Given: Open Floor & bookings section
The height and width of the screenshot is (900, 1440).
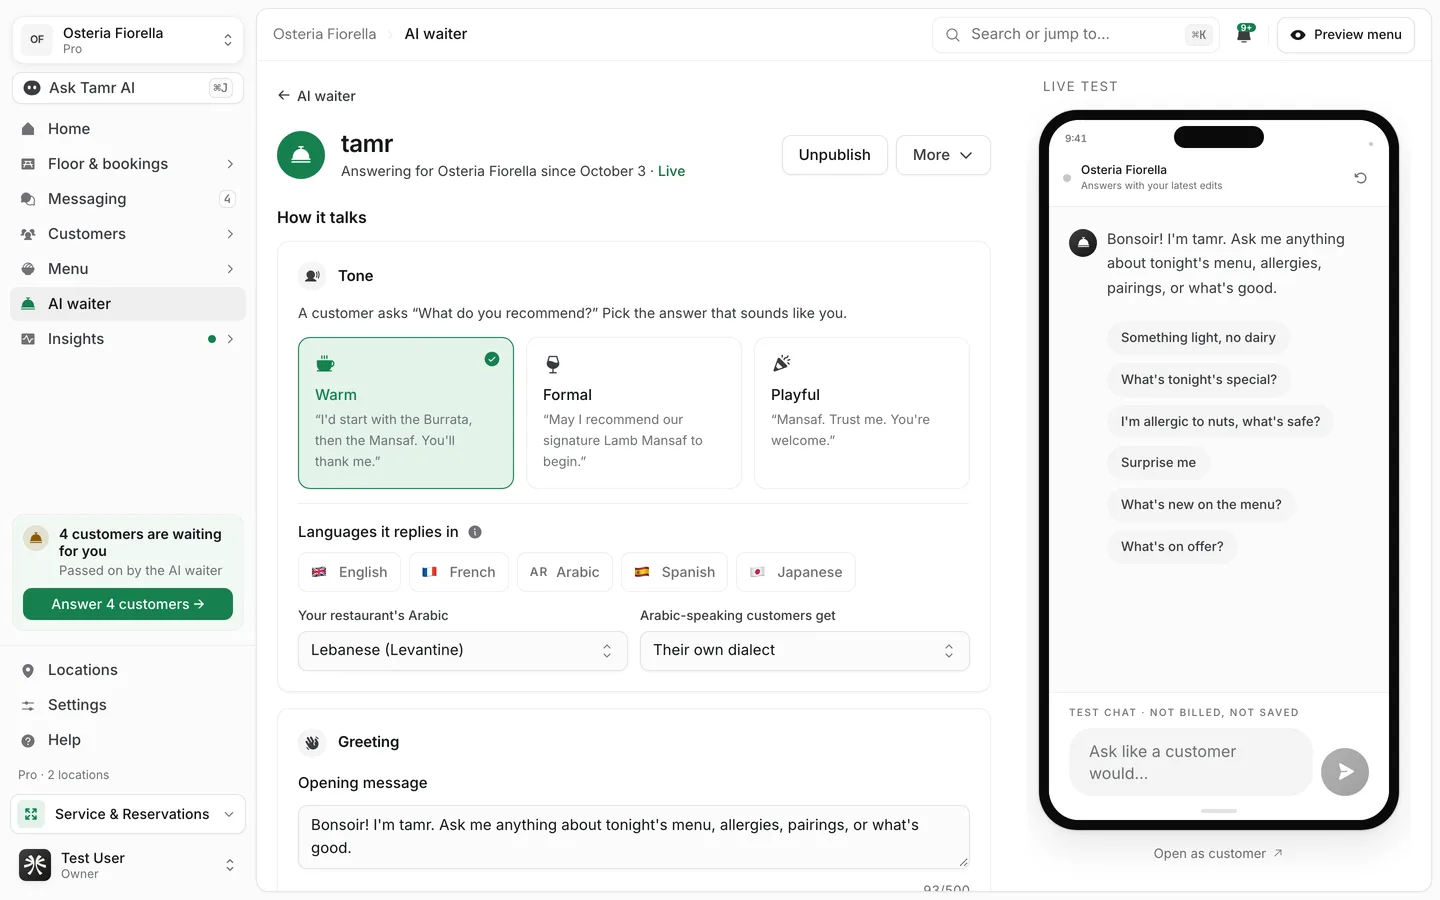Looking at the screenshot, I should [x=128, y=164].
